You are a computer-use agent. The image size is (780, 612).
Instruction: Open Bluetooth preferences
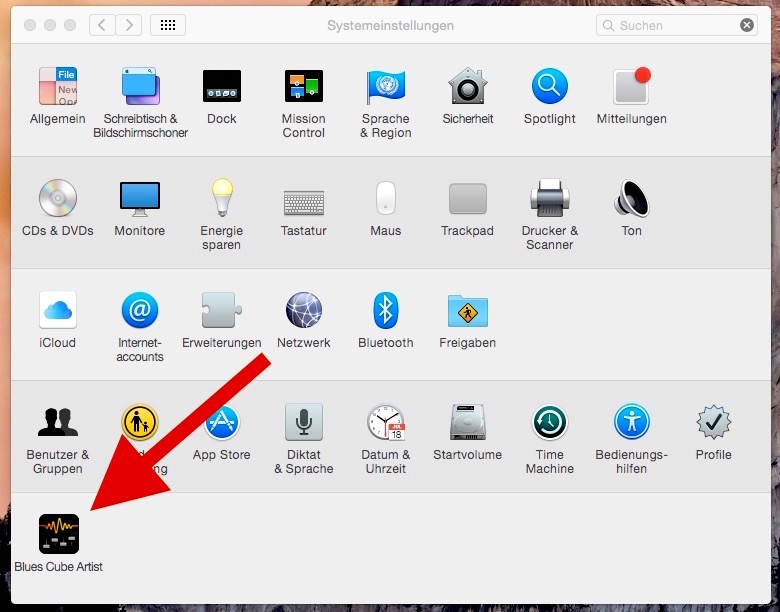click(x=386, y=310)
